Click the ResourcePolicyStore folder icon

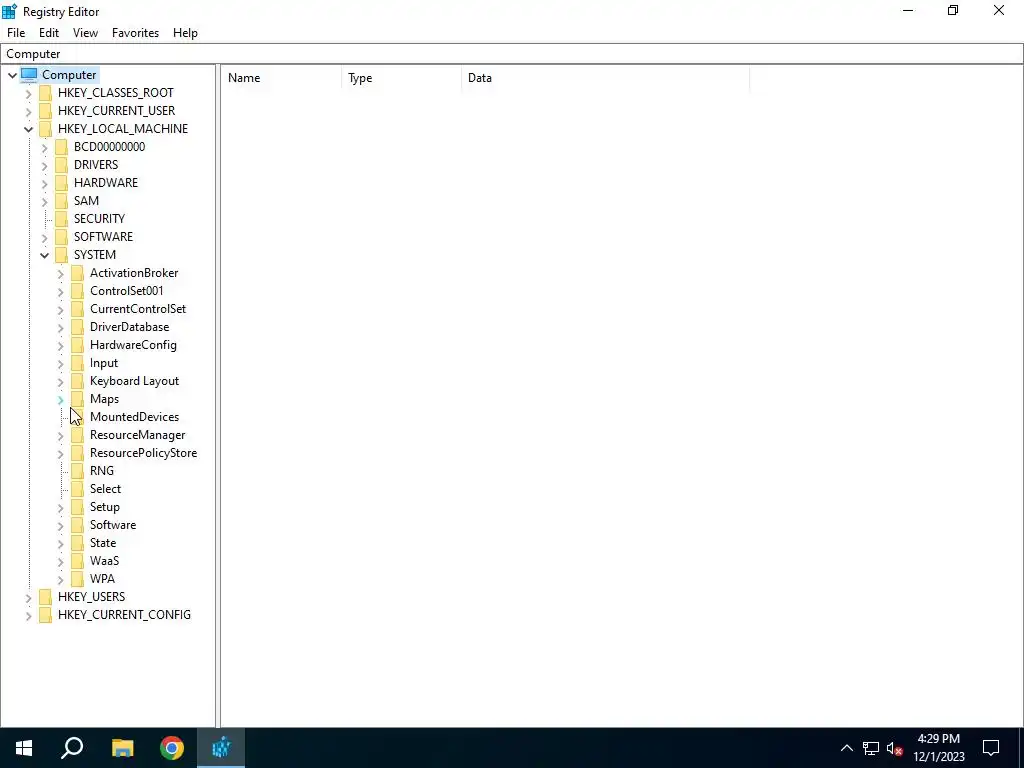pyautogui.click(x=77, y=453)
